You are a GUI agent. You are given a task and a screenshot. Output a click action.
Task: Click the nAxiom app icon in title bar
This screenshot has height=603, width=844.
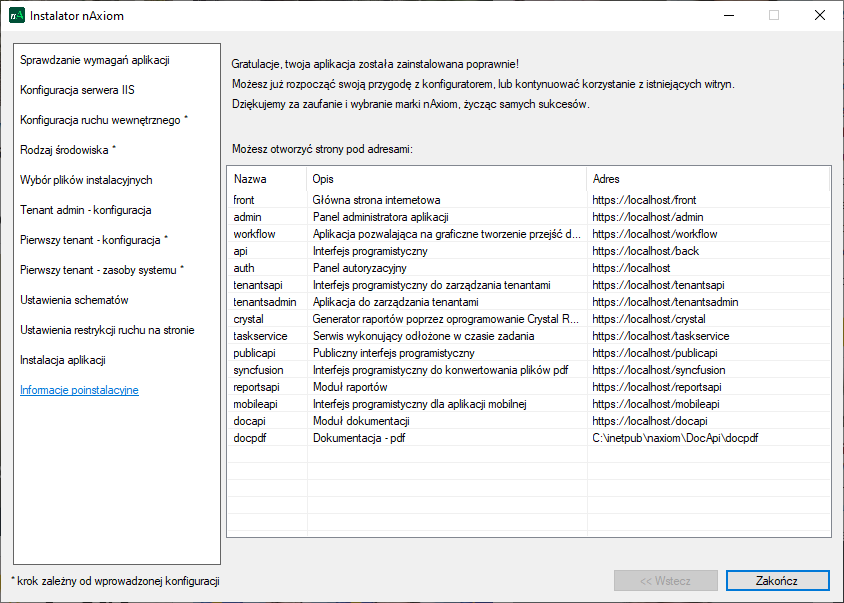pos(17,16)
